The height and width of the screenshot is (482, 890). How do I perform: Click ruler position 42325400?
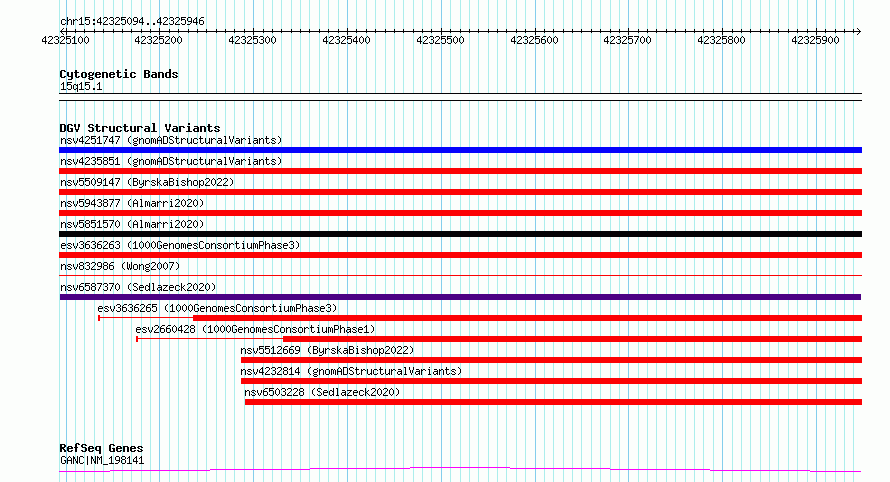(346, 40)
